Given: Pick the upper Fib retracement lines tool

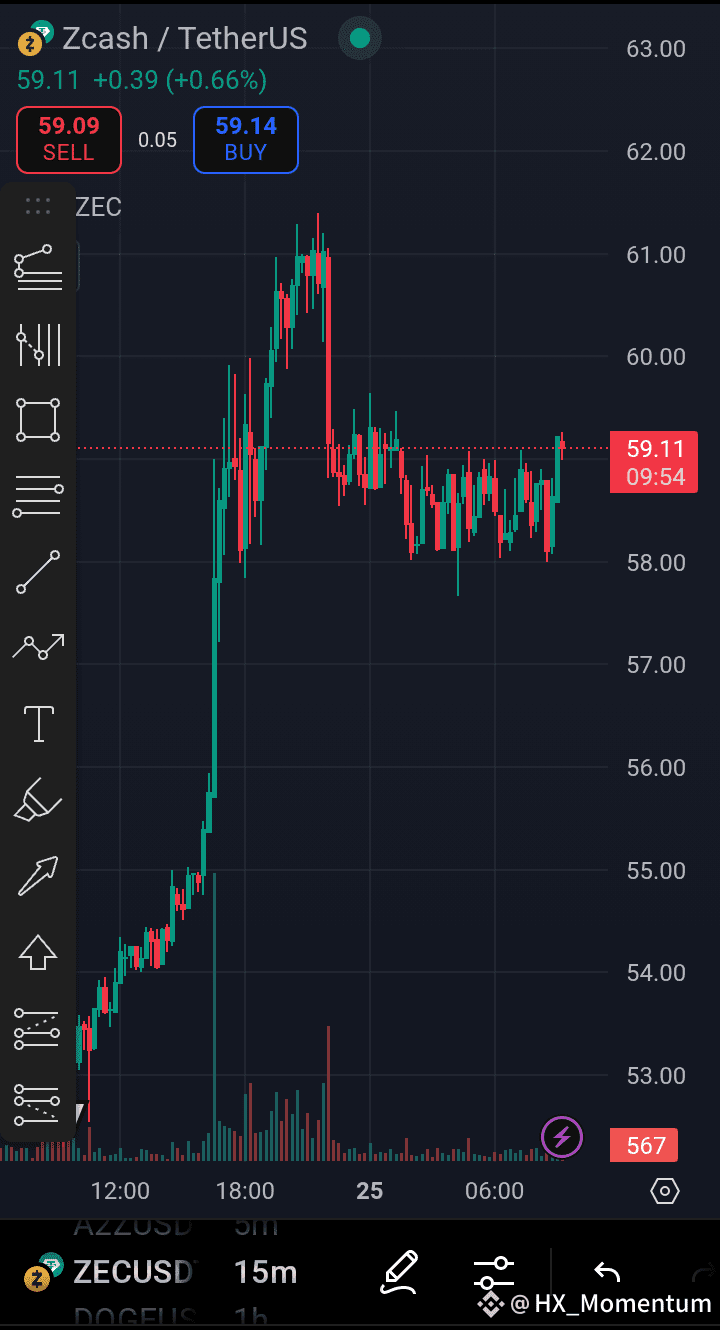Looking at the screenshot, I should pyautogui.click(x=38, y=1029).
